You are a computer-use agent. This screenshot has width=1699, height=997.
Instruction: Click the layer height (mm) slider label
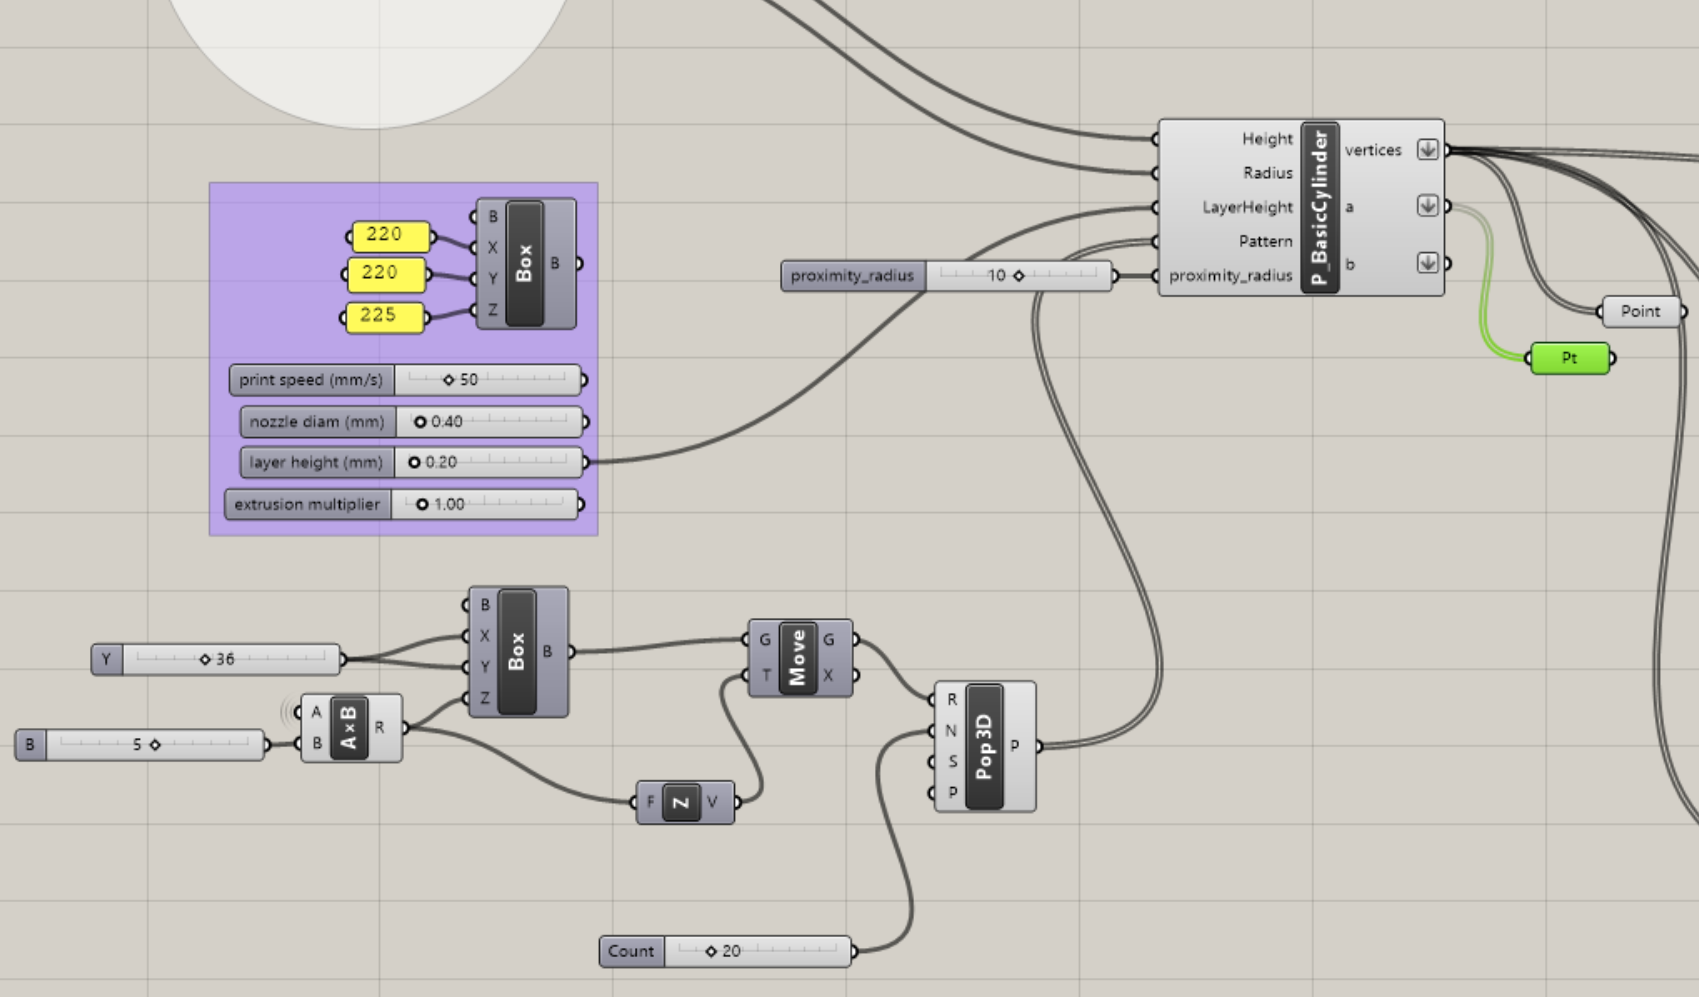316,462
